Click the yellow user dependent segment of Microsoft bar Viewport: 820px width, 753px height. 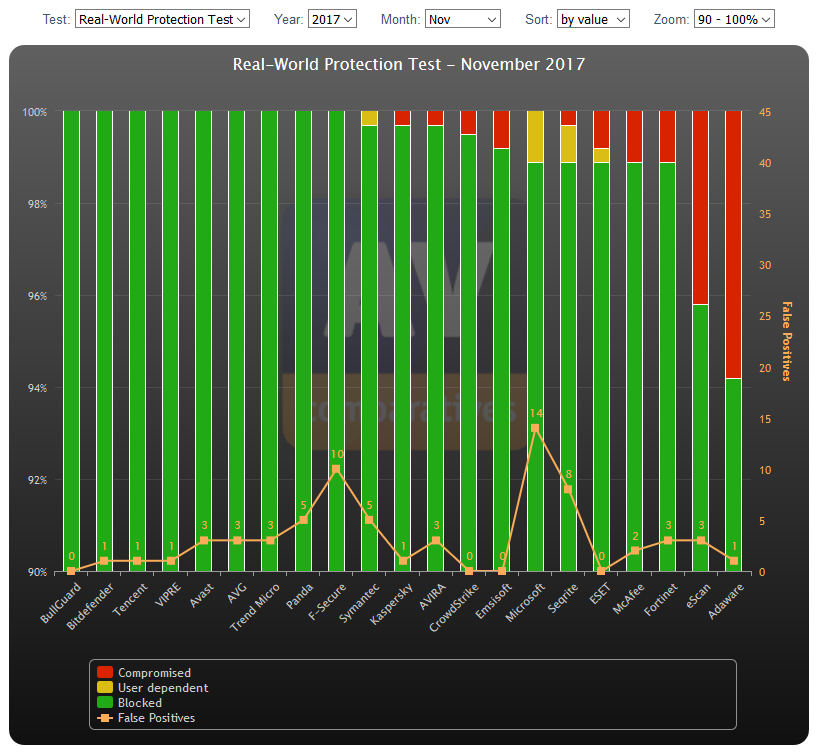(535, 136)
